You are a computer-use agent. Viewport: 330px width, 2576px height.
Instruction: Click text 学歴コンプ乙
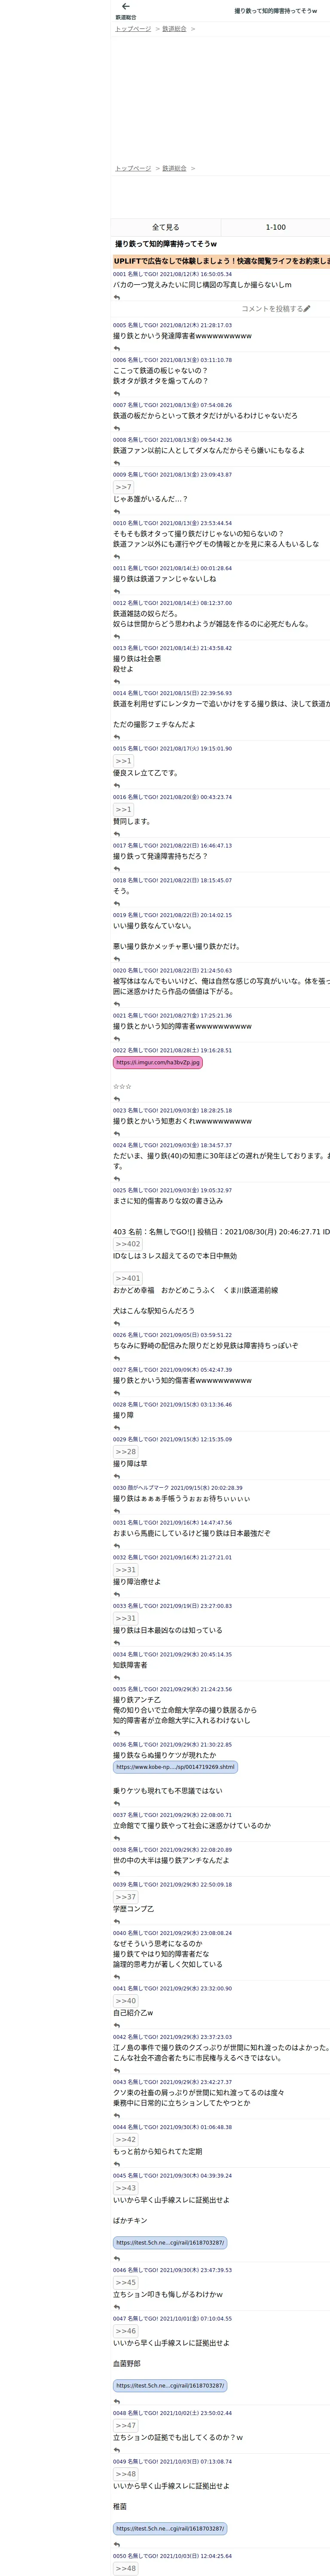pyautogui.click(x=133, y=1909)
